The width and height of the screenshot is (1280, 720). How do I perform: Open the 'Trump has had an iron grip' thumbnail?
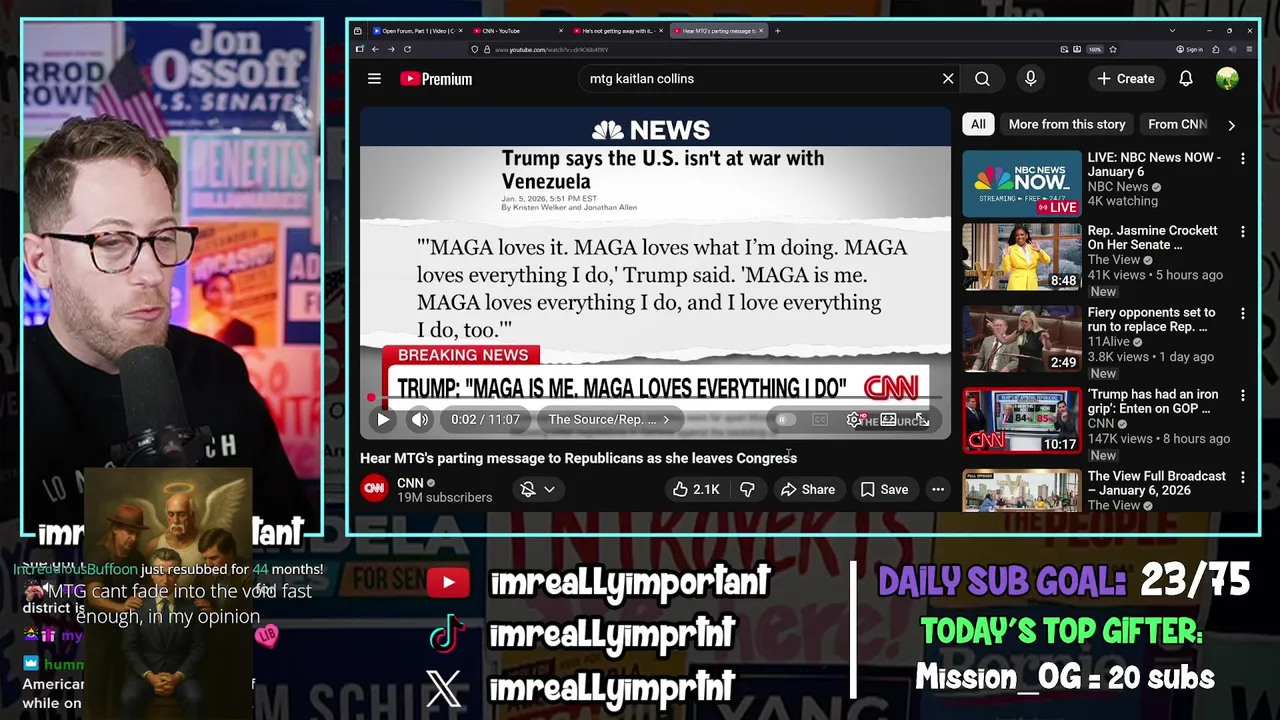point(1022,421)
